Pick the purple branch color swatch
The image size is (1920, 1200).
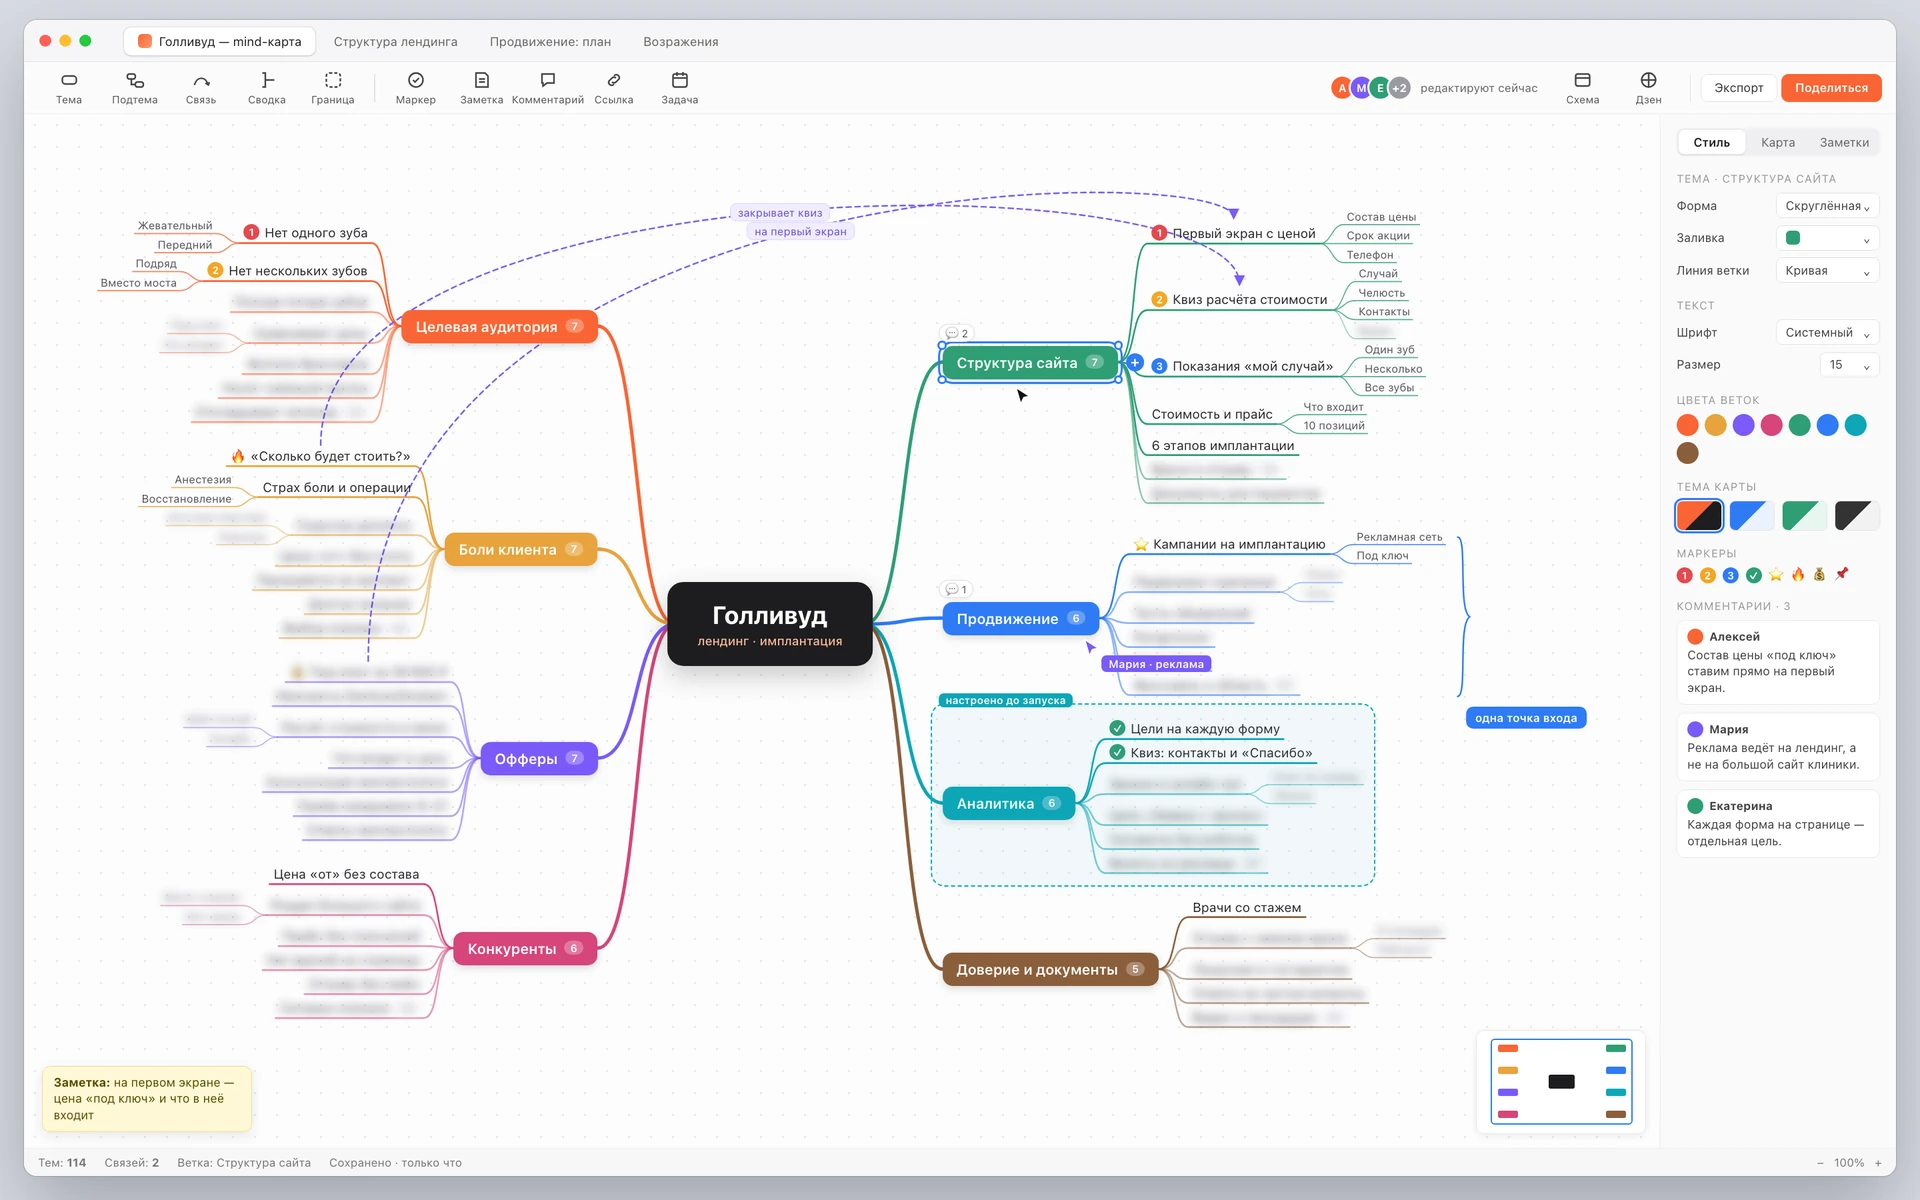1743,425
